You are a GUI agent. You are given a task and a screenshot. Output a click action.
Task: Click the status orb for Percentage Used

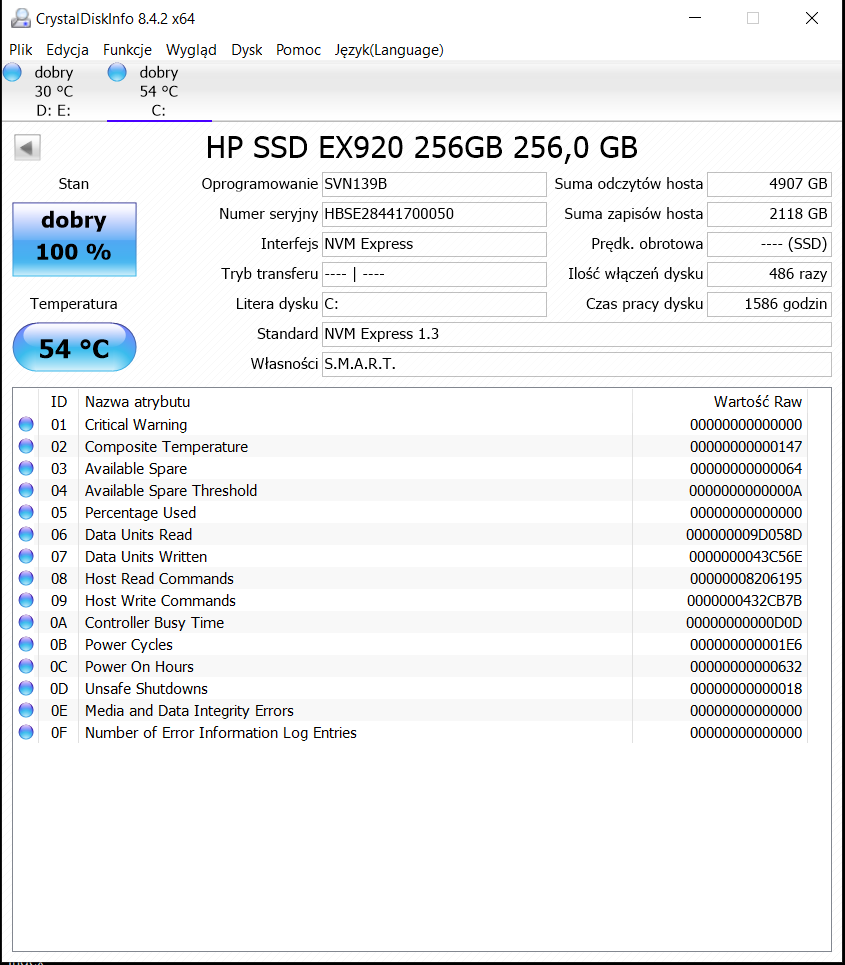click(x=26, y=512)
